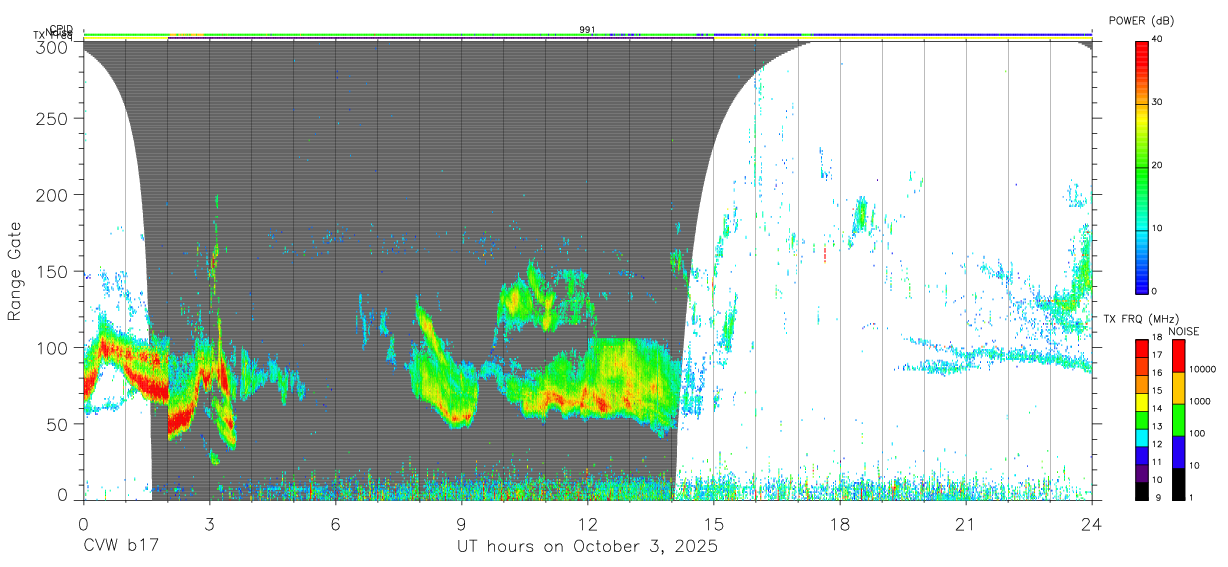Image resolution: width=1228 pixels, height=567 pixels.
Task: Click the '16' label on TX FRQ scale
Action: tap(1157, 374)
